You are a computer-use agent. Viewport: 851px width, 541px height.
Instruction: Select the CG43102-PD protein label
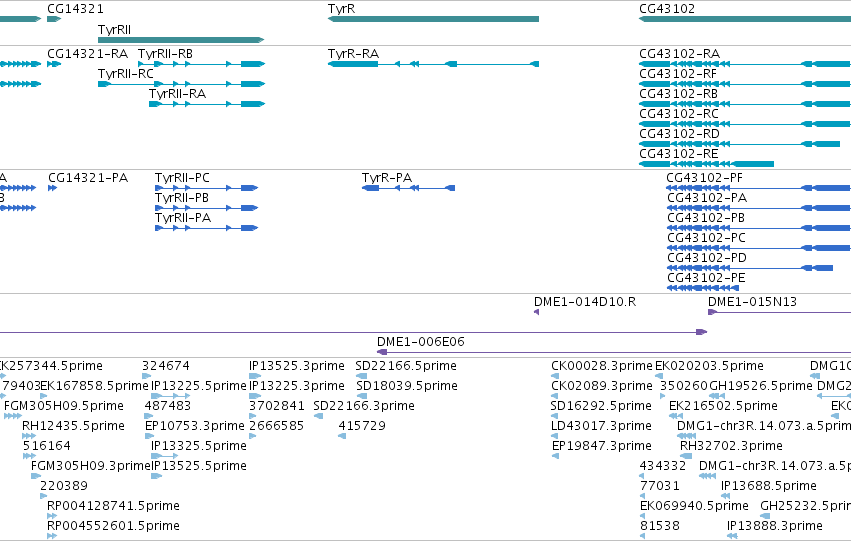pos(707,258)
